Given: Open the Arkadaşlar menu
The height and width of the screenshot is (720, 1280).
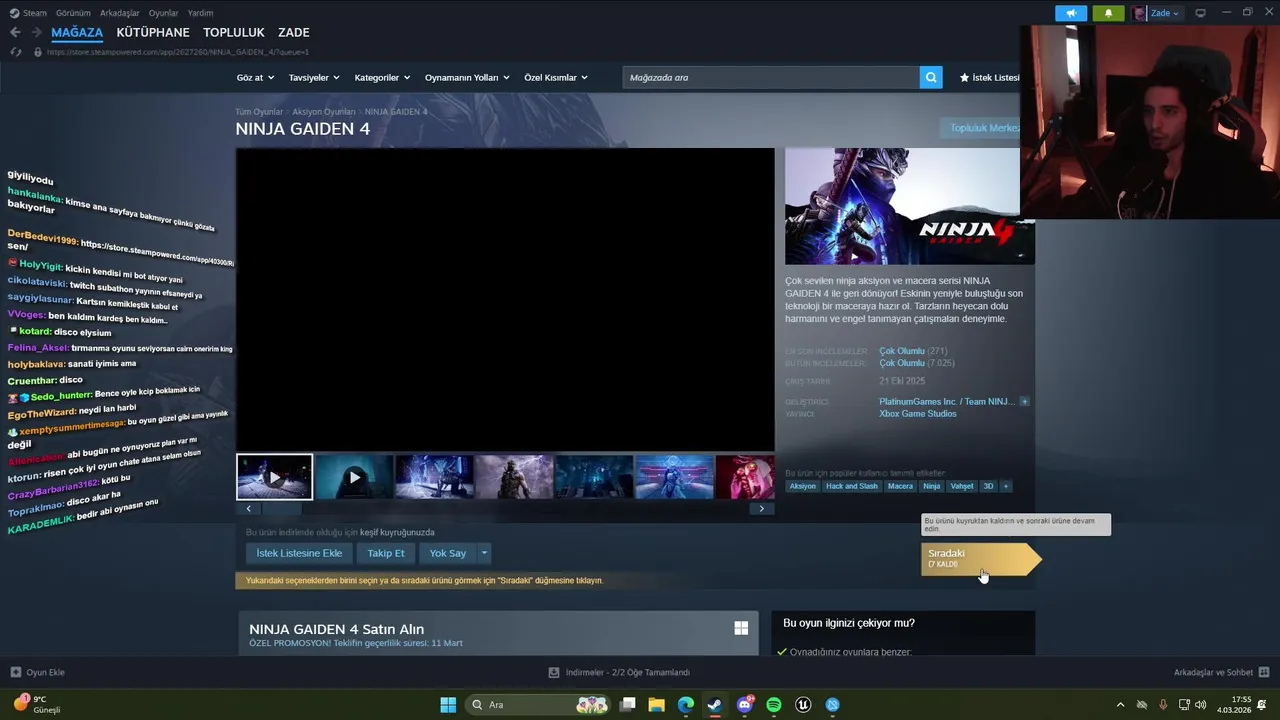Looking at the screenshot, I should click(120, 13).
